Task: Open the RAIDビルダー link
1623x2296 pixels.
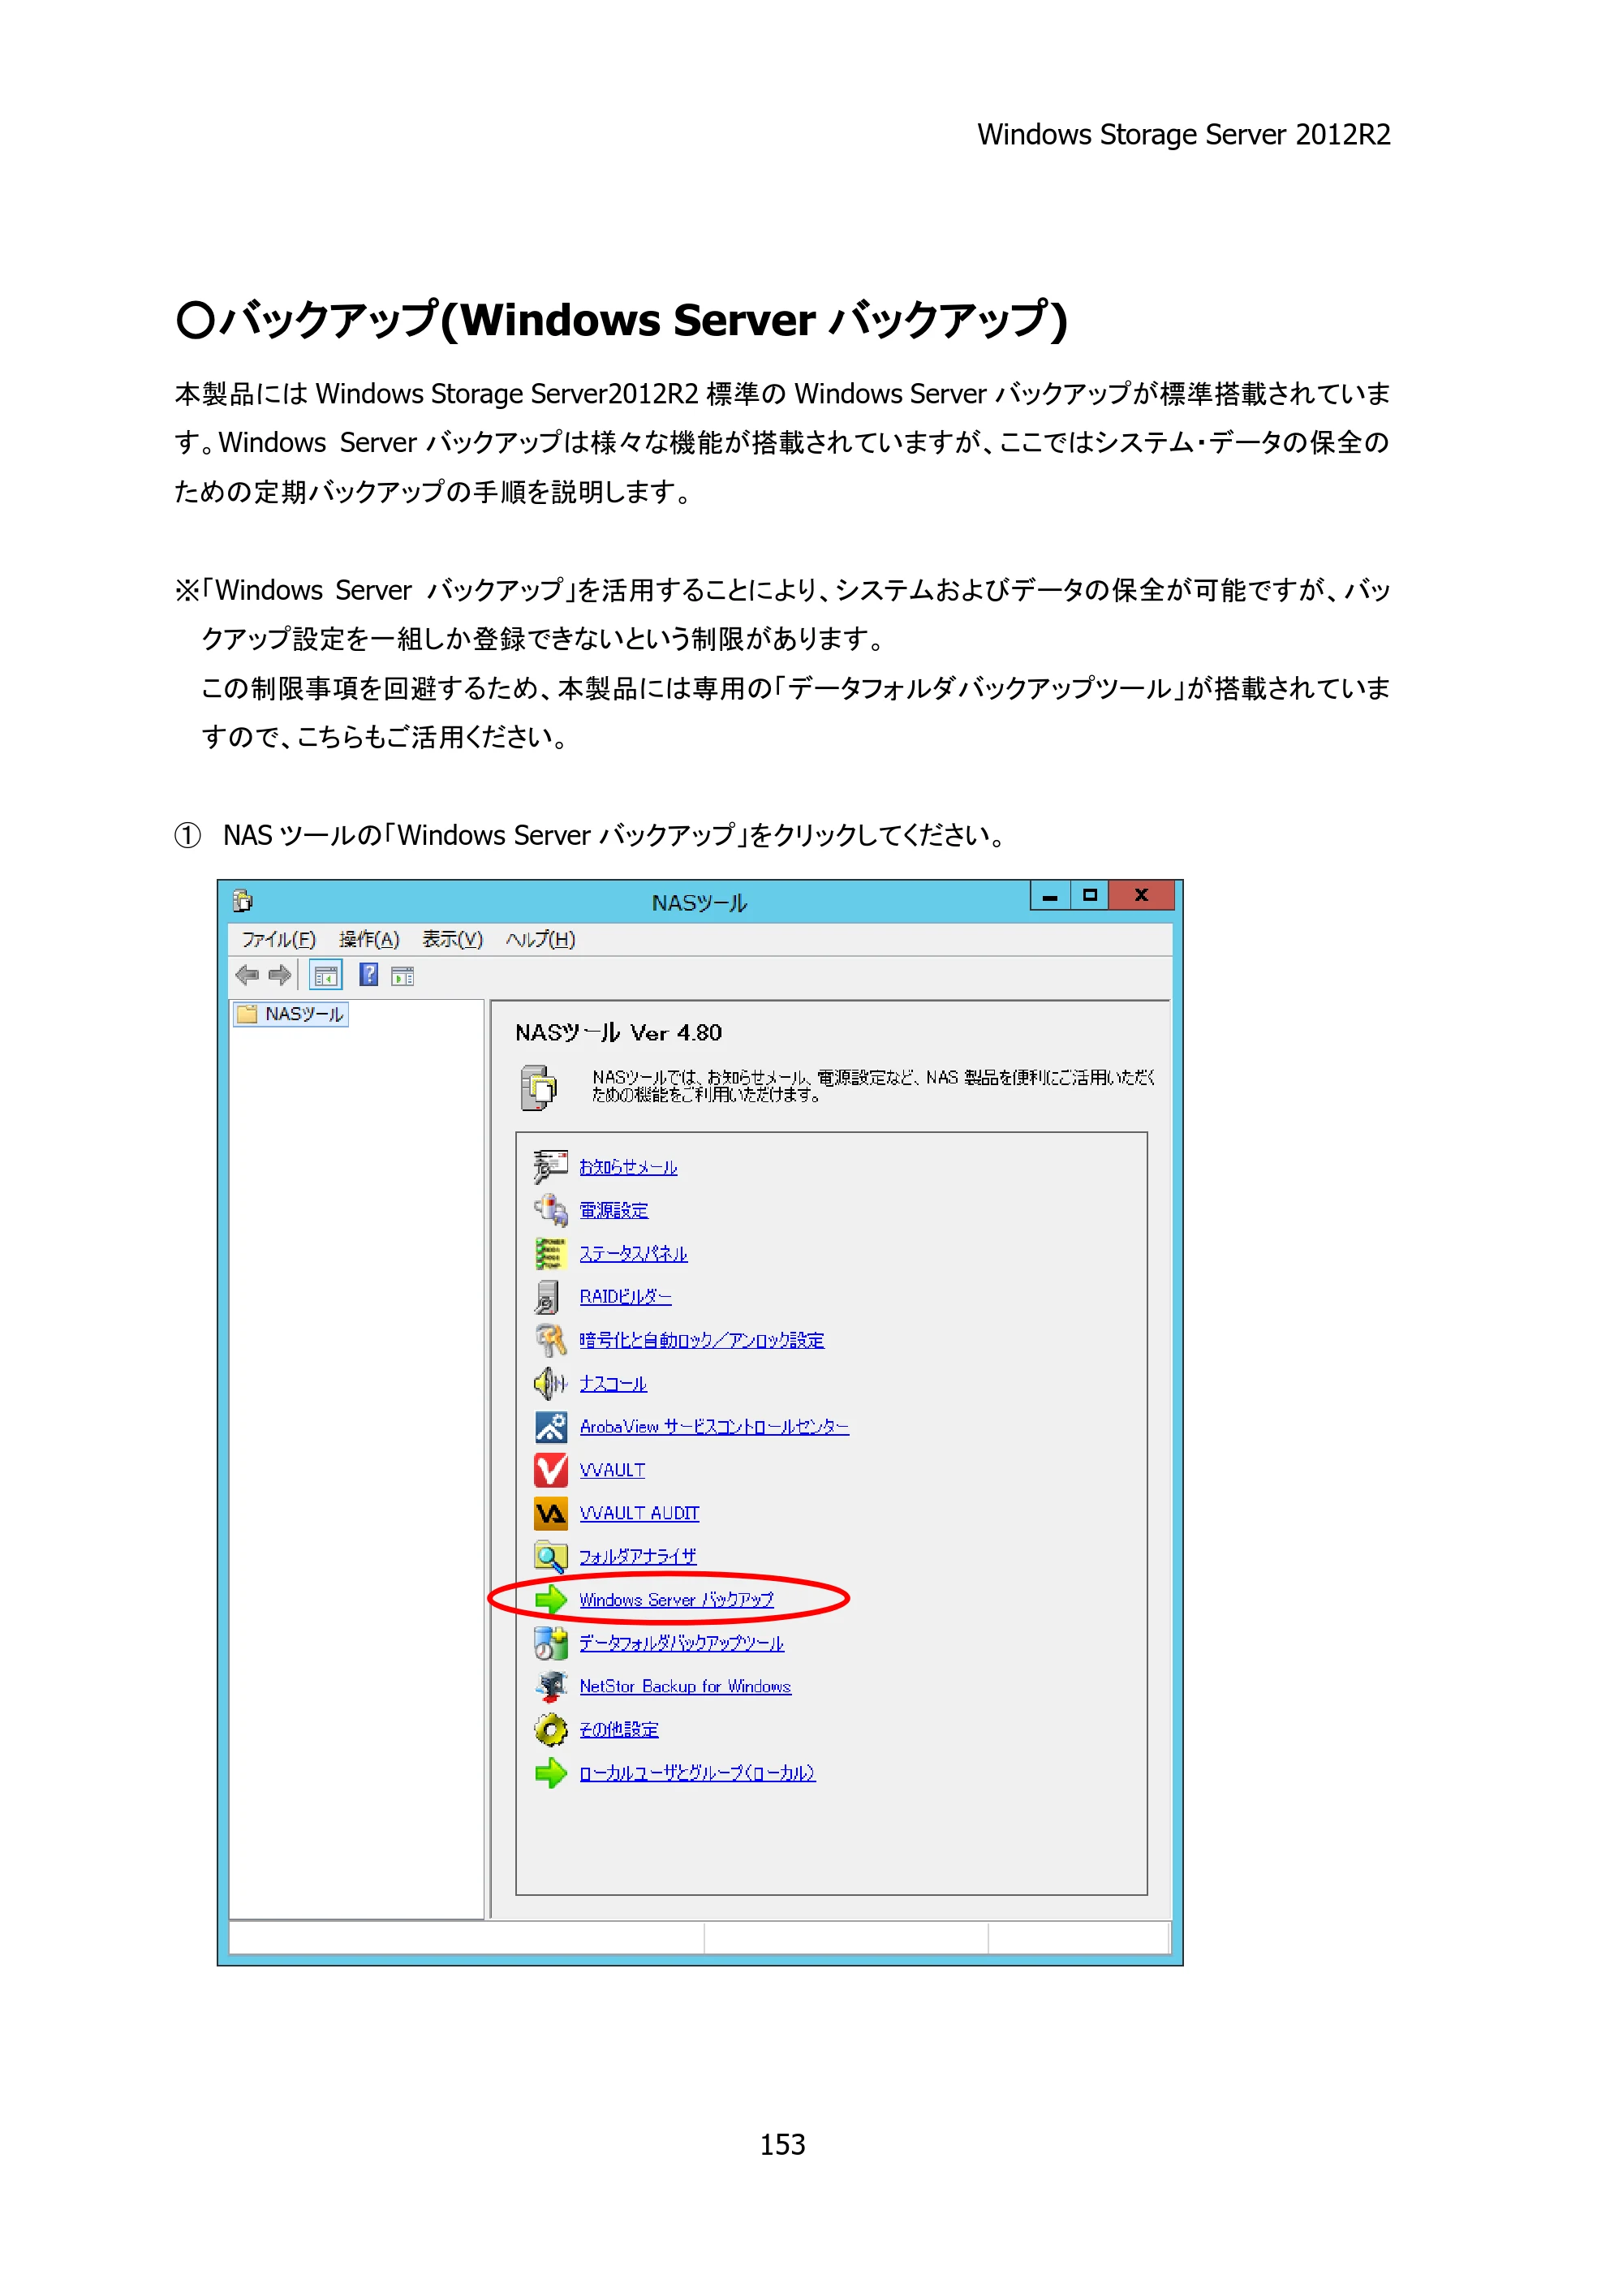Action: (x=626, y=1296)
